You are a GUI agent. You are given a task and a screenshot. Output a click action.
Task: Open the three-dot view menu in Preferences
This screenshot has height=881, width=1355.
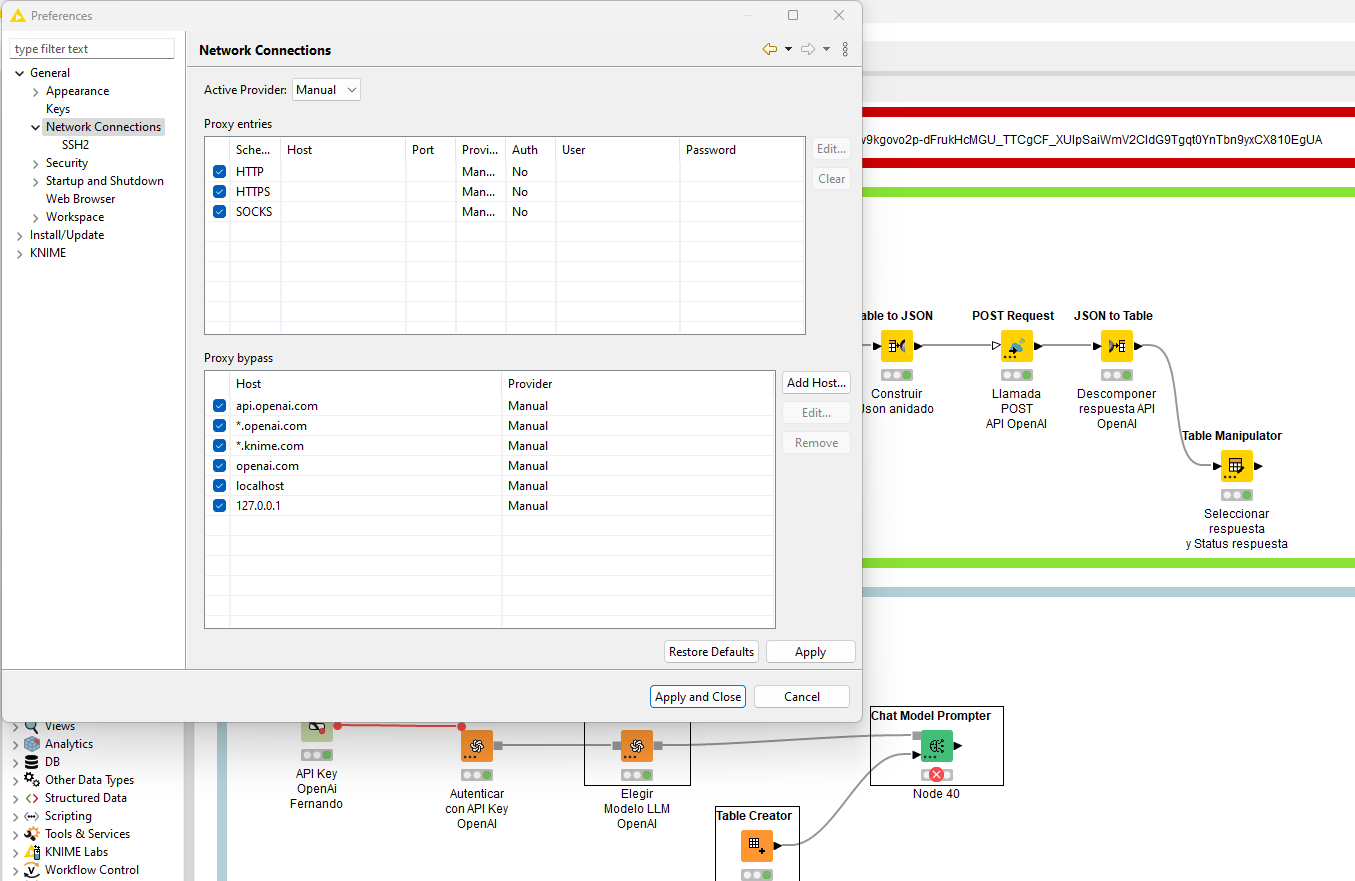(x=845, y=49)
